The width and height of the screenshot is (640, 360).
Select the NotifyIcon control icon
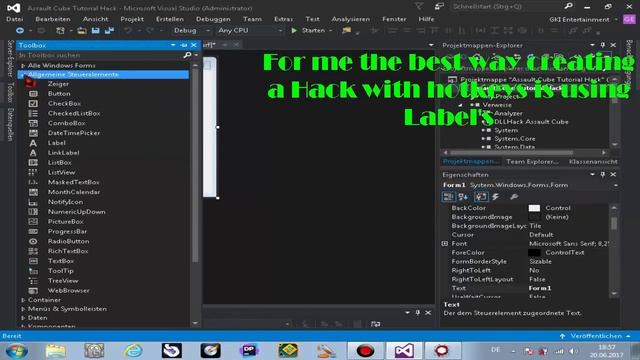tap(33, 202)
